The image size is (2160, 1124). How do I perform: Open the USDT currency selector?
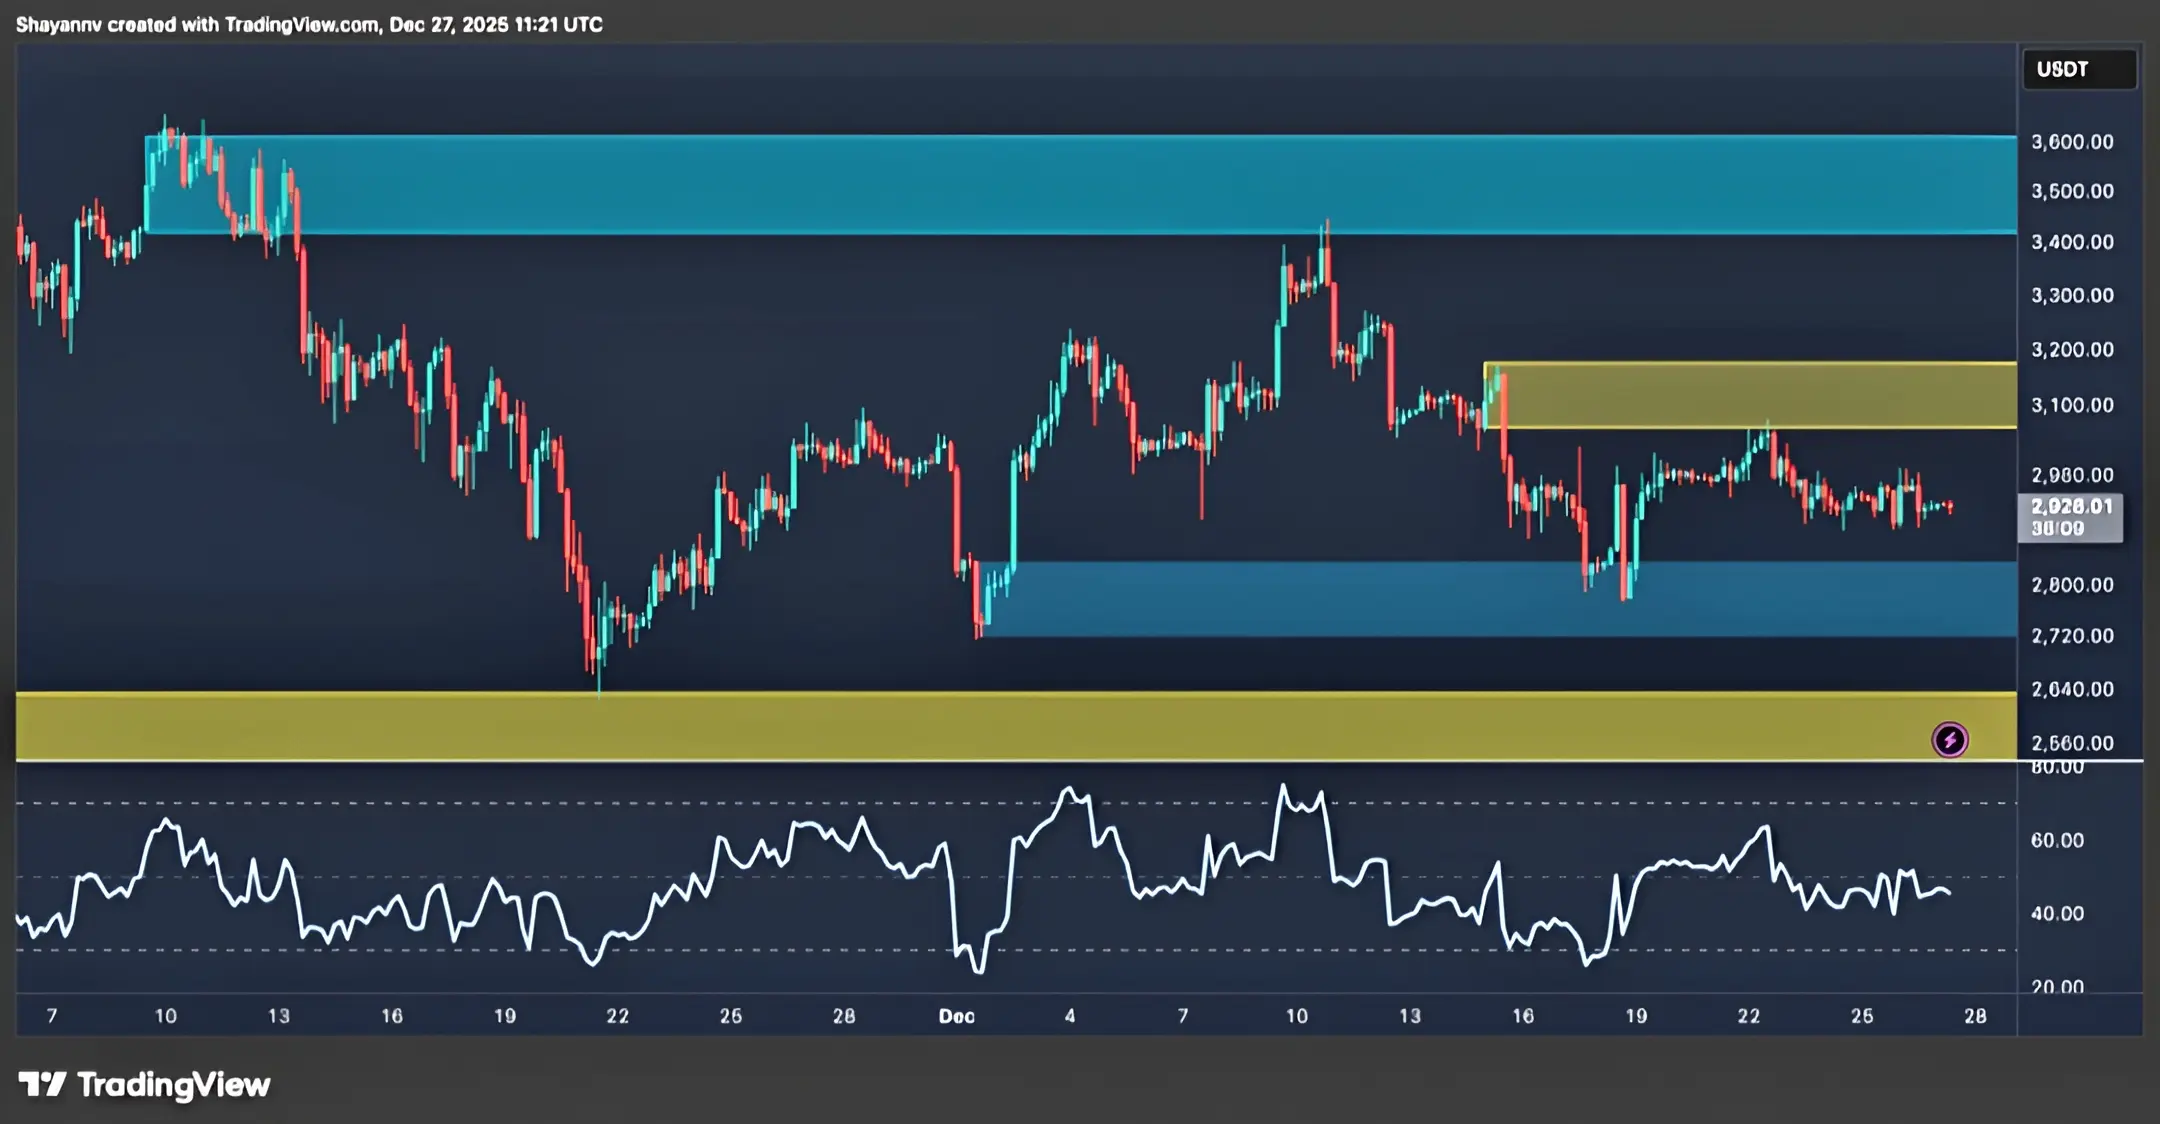pos(2078,70)
